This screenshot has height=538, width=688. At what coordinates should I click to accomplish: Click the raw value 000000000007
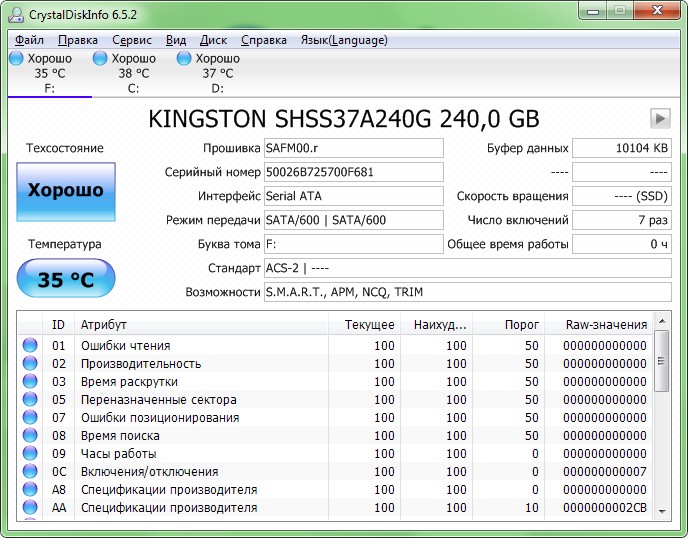click(605, 471)
